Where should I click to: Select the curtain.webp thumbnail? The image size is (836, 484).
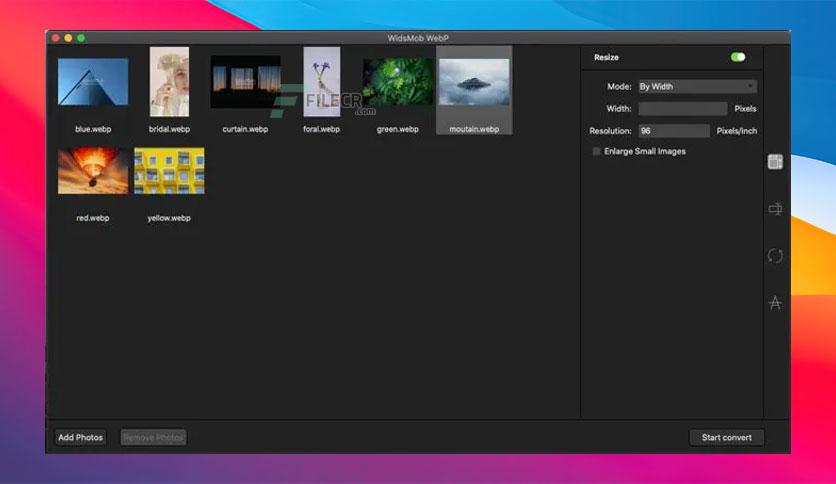point(245,82)
